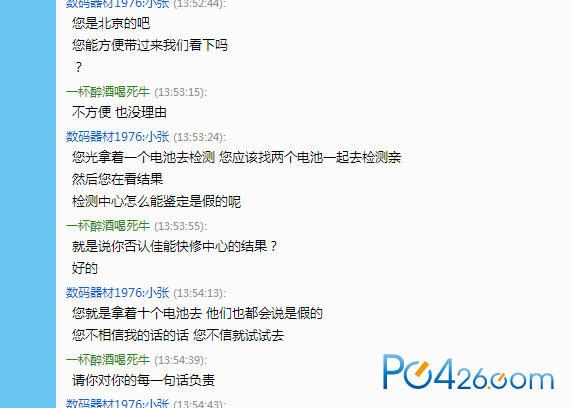Click sender name 一杯醉酒喝死牛 at 13:54:39
The image size is (573, 408).
click(108, 360)
